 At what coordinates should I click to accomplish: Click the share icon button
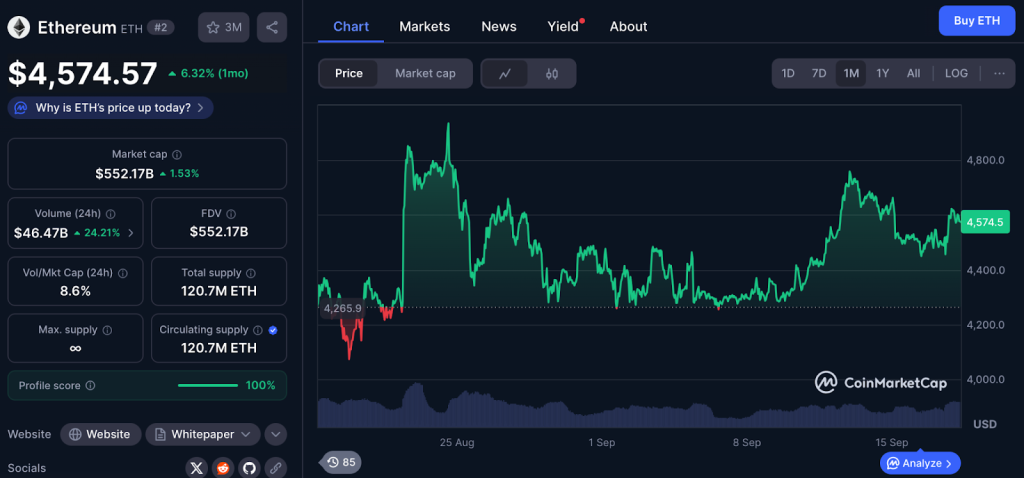272,27
